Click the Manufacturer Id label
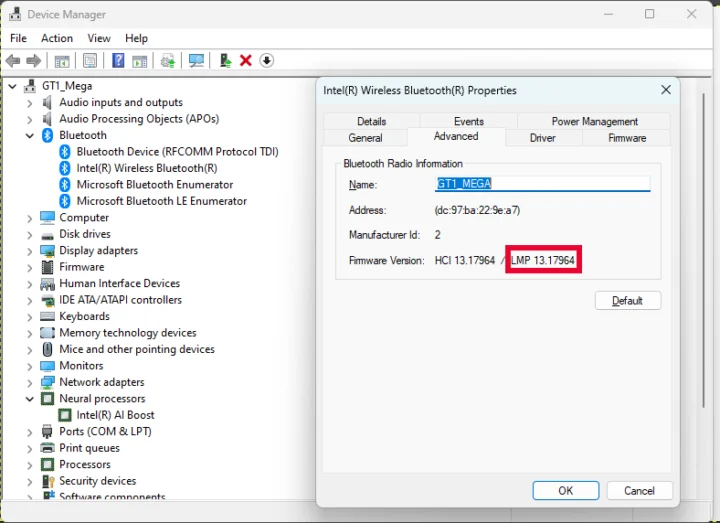The image size is (720, 523). (384, 235)
